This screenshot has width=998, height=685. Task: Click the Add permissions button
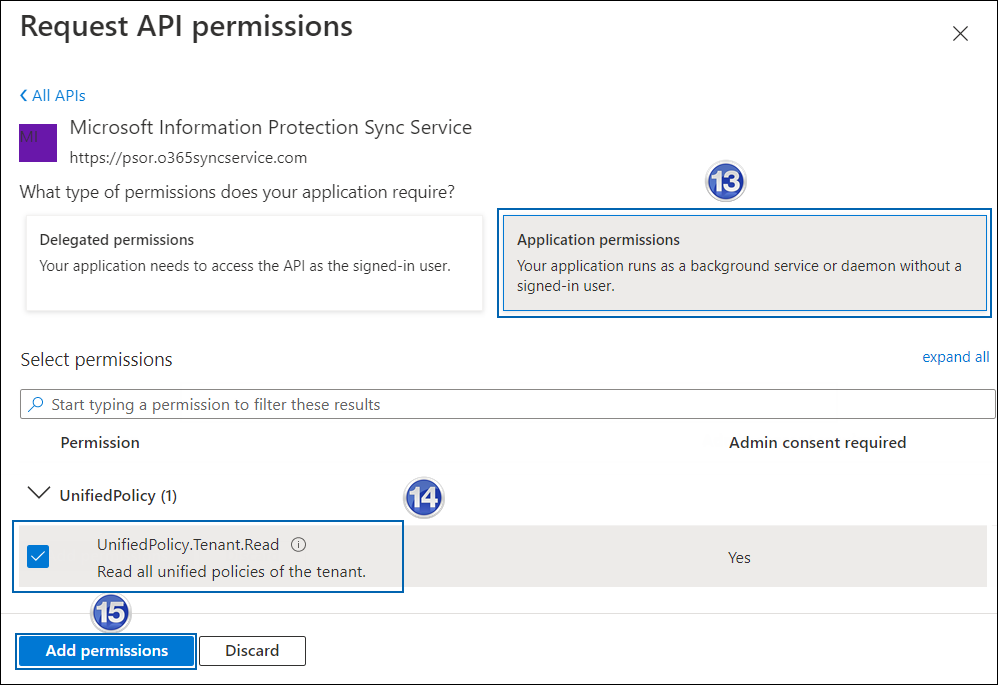point(105,651)
